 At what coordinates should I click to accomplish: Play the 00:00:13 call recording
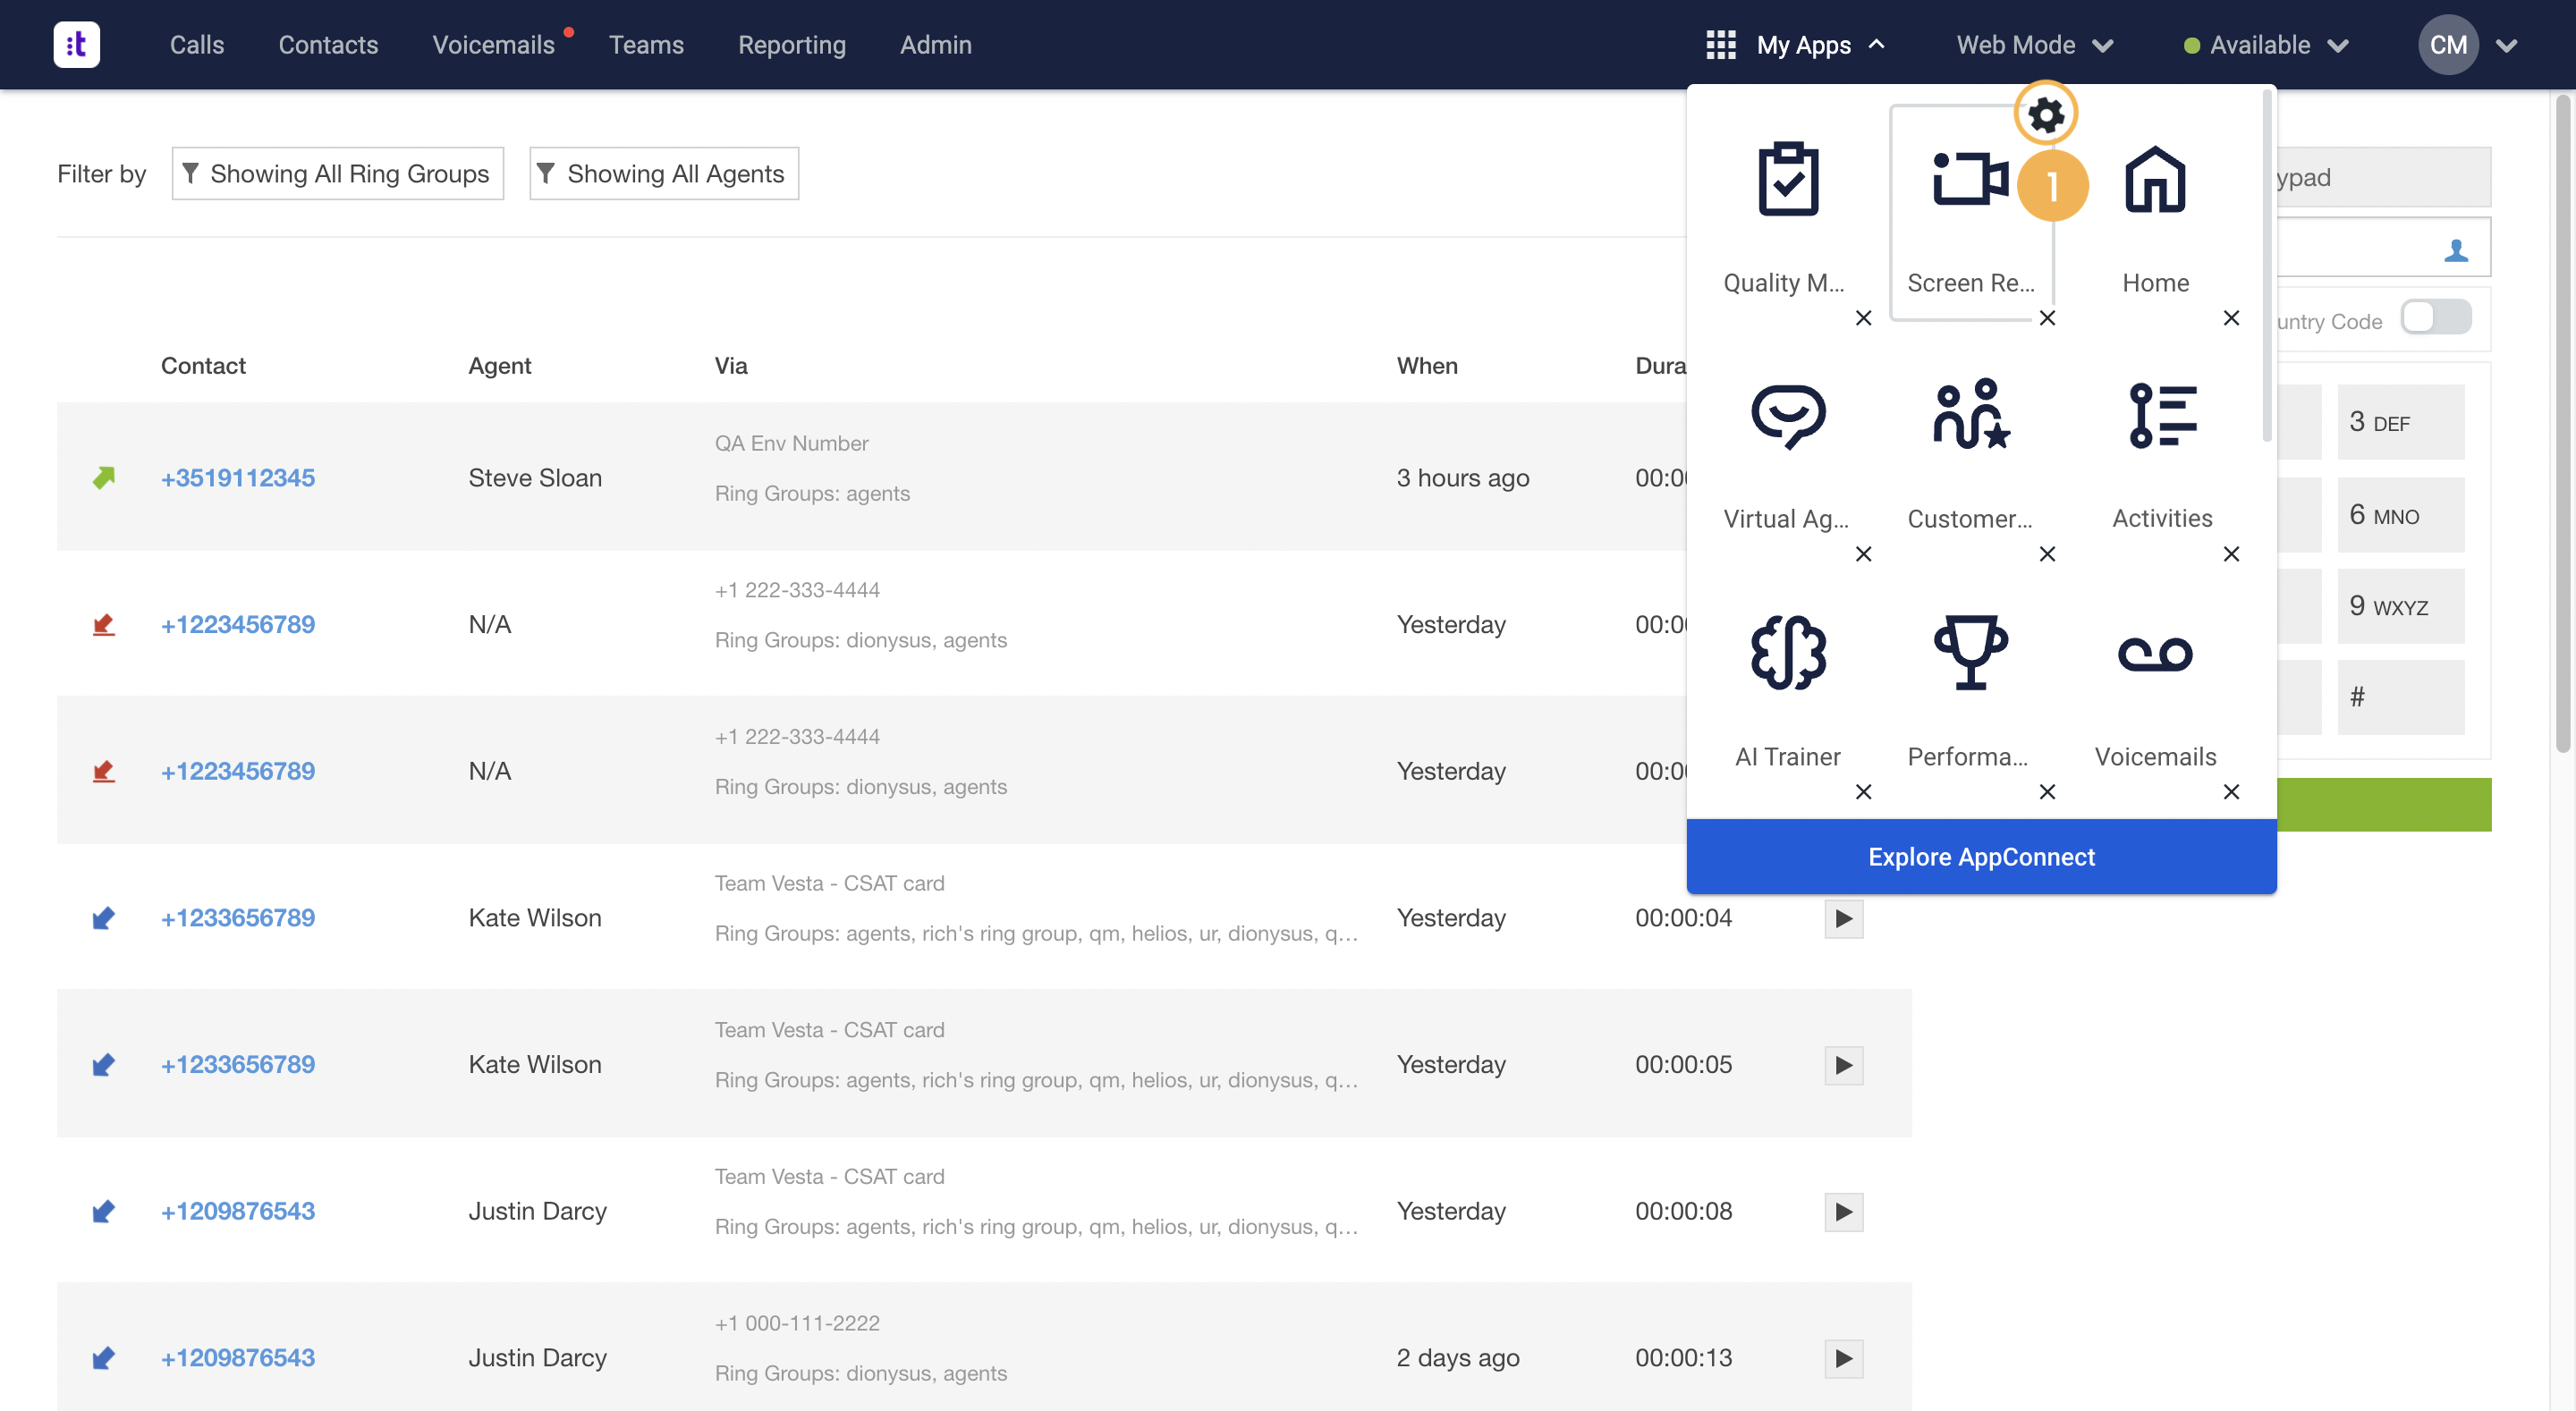(1843, 1358)
